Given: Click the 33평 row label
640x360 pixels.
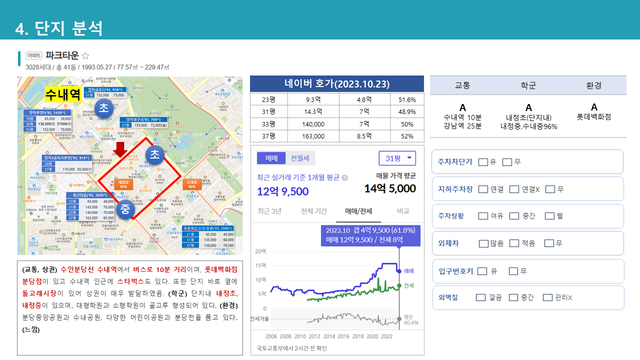Looking at the screenshot, I should (x=269, y=124).
